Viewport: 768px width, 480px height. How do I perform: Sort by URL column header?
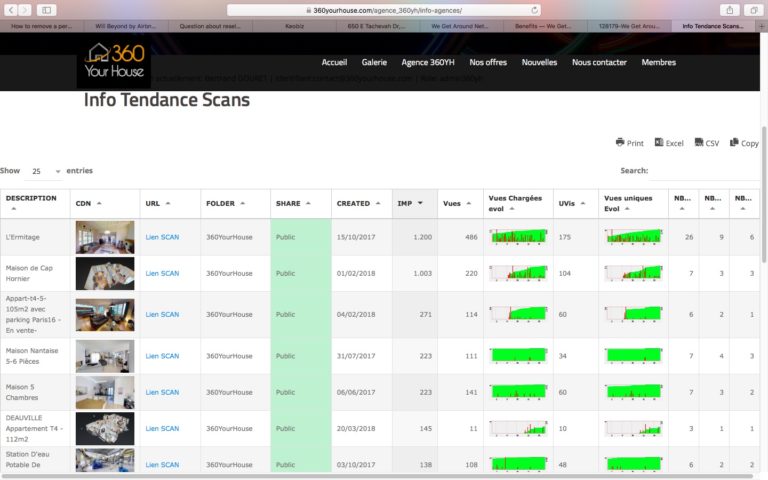point(169,203)
